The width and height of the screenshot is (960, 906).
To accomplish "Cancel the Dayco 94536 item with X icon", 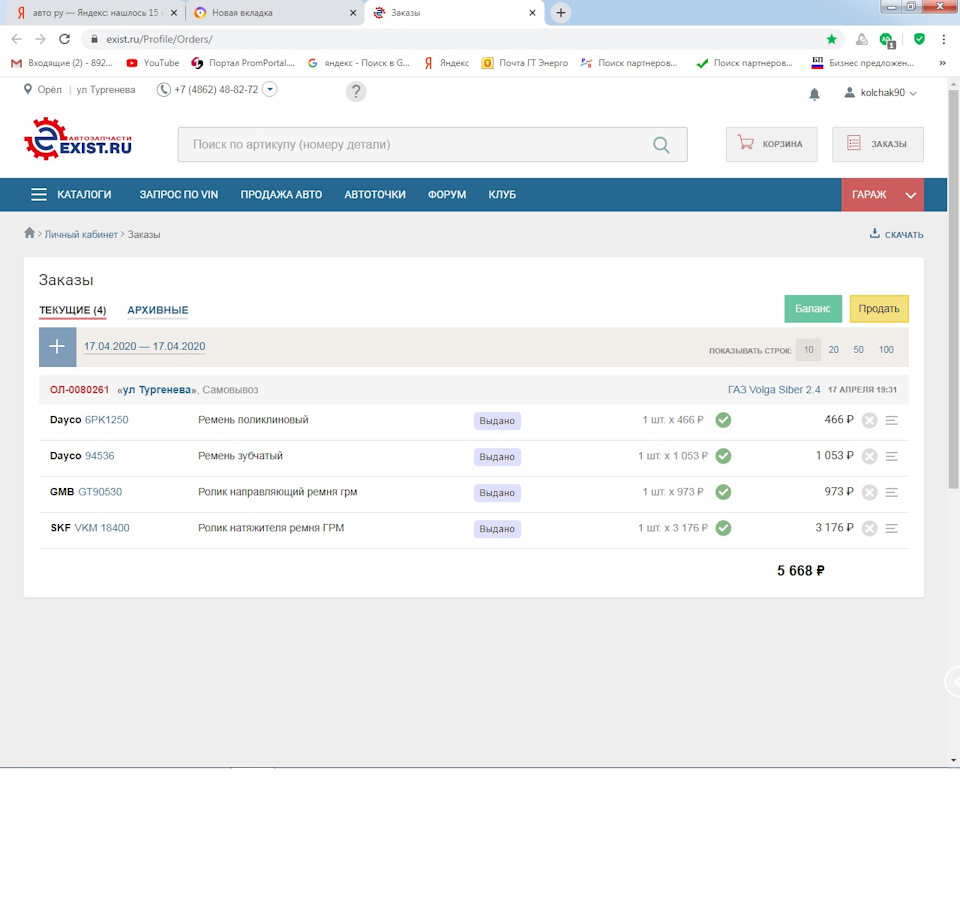I will tap(869, 457).
